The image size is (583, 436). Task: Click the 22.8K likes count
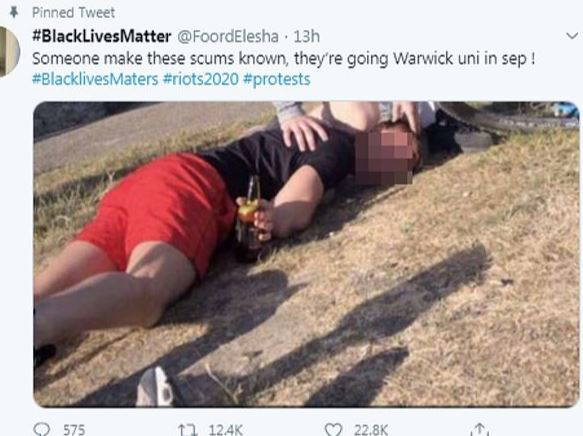pos(371,430)
